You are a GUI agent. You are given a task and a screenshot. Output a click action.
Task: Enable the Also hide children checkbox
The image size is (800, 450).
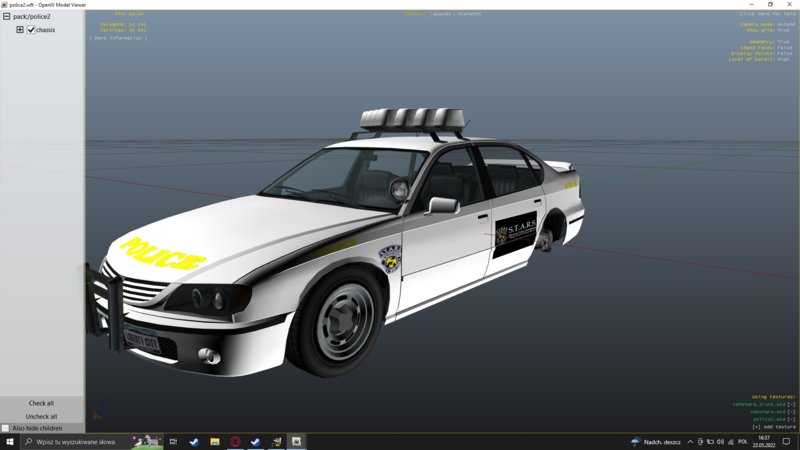(x=6, y=428)
